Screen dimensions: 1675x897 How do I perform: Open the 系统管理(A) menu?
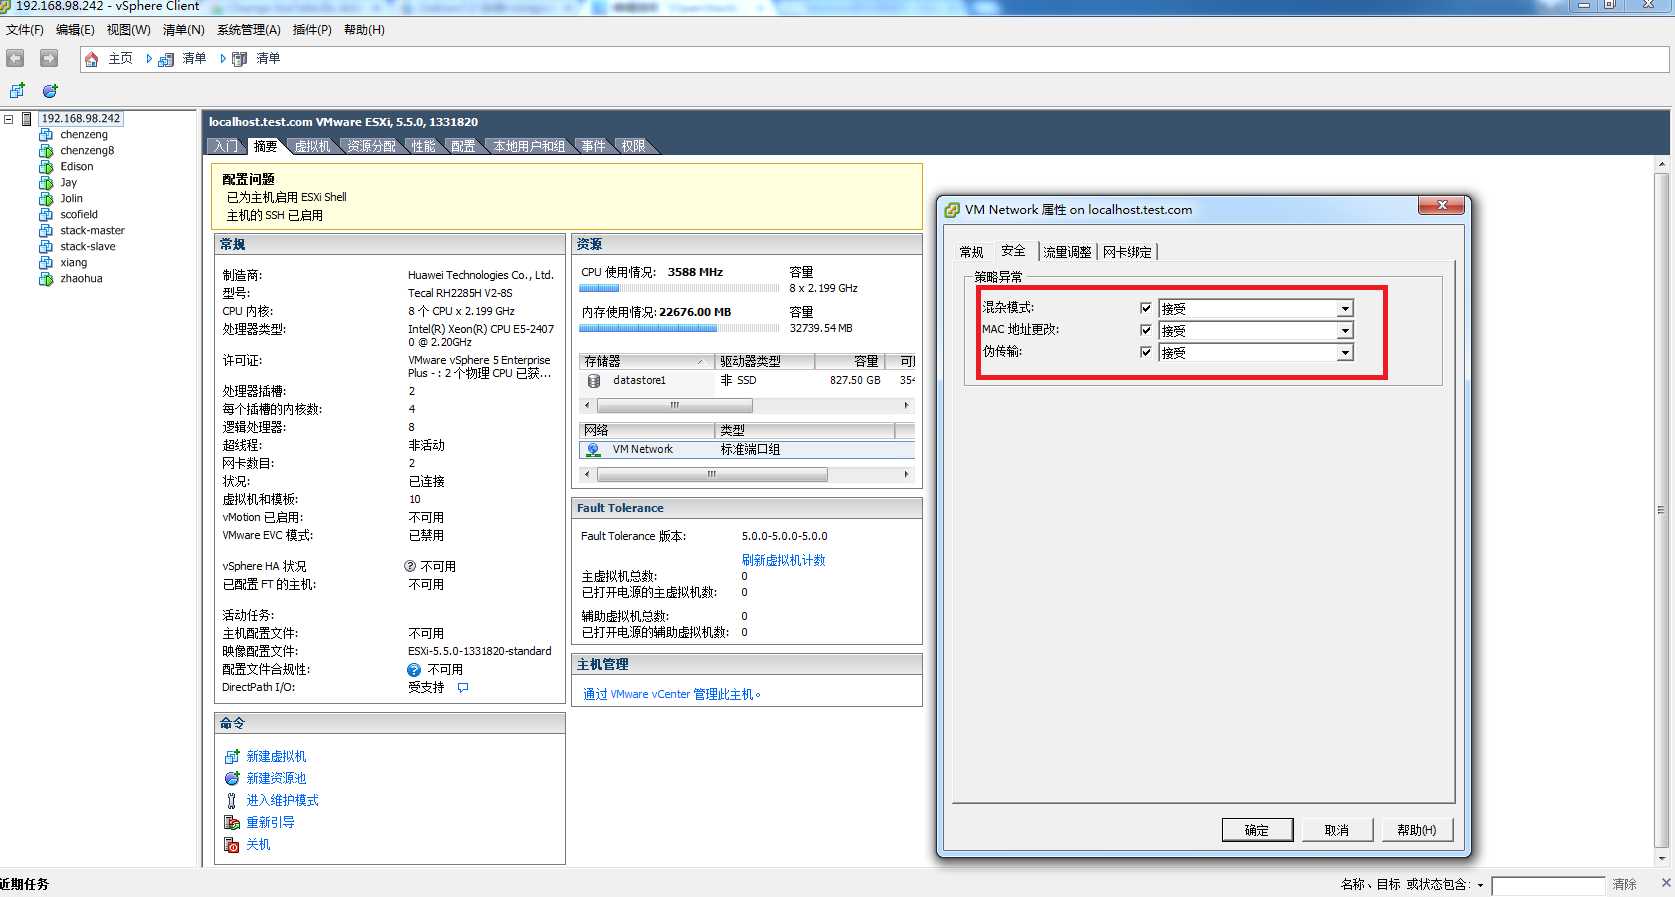pyautogui.click(x=248, y=30)
